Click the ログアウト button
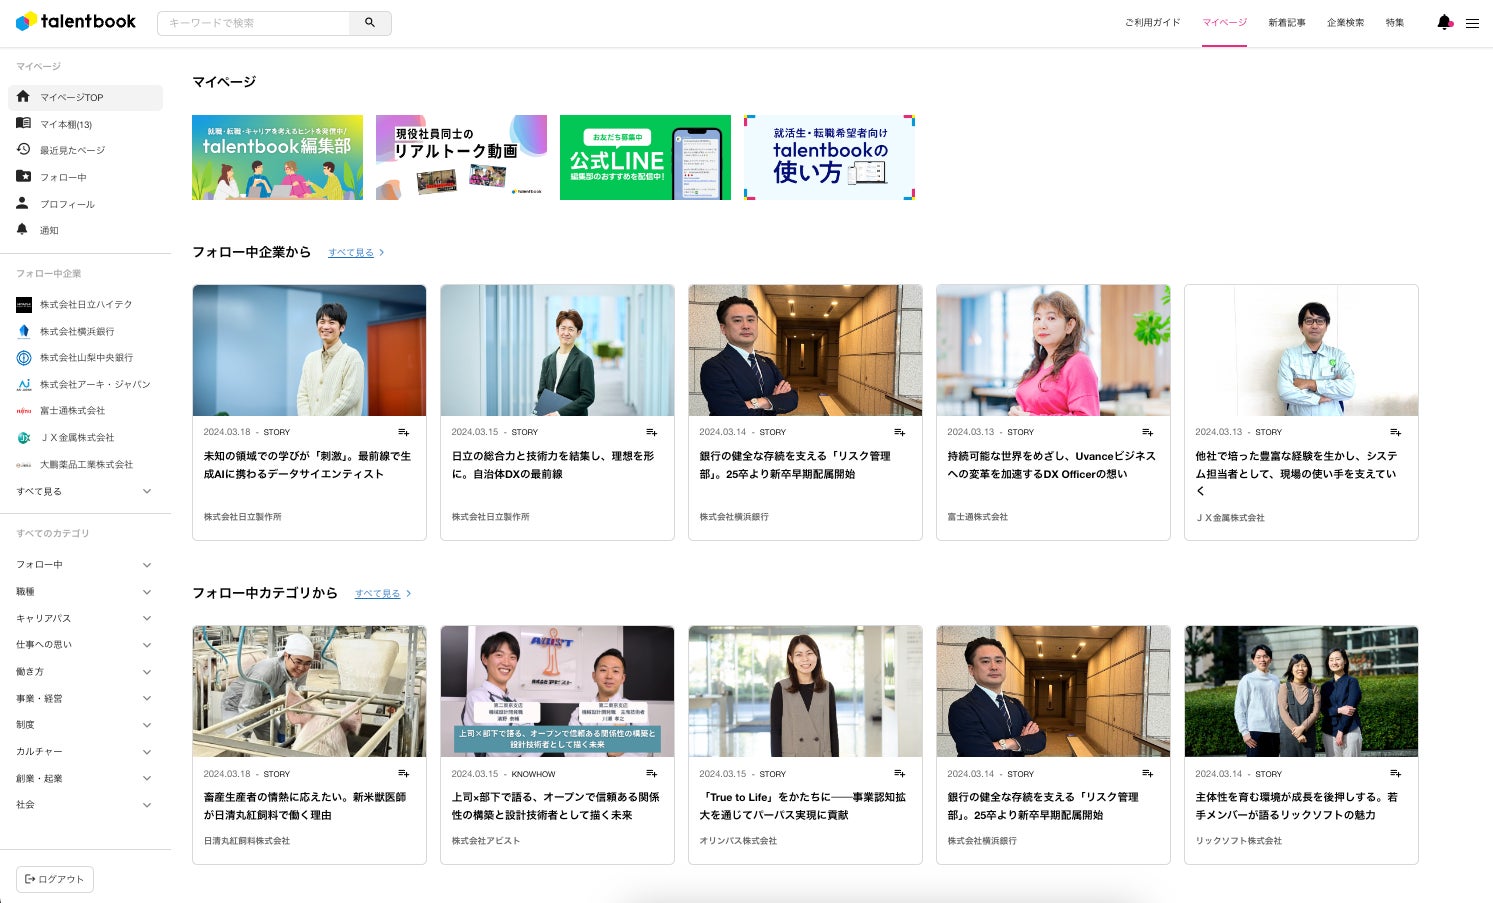The width and height of the screenshot is (1493, 903). tap(55, 879)
